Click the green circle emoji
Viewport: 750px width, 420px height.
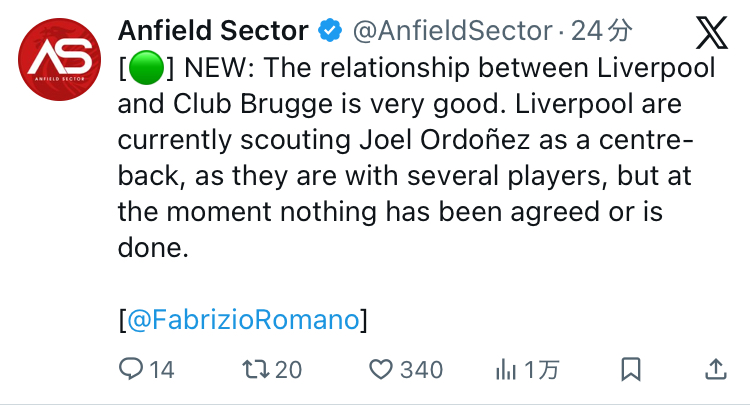click(146, 70)
